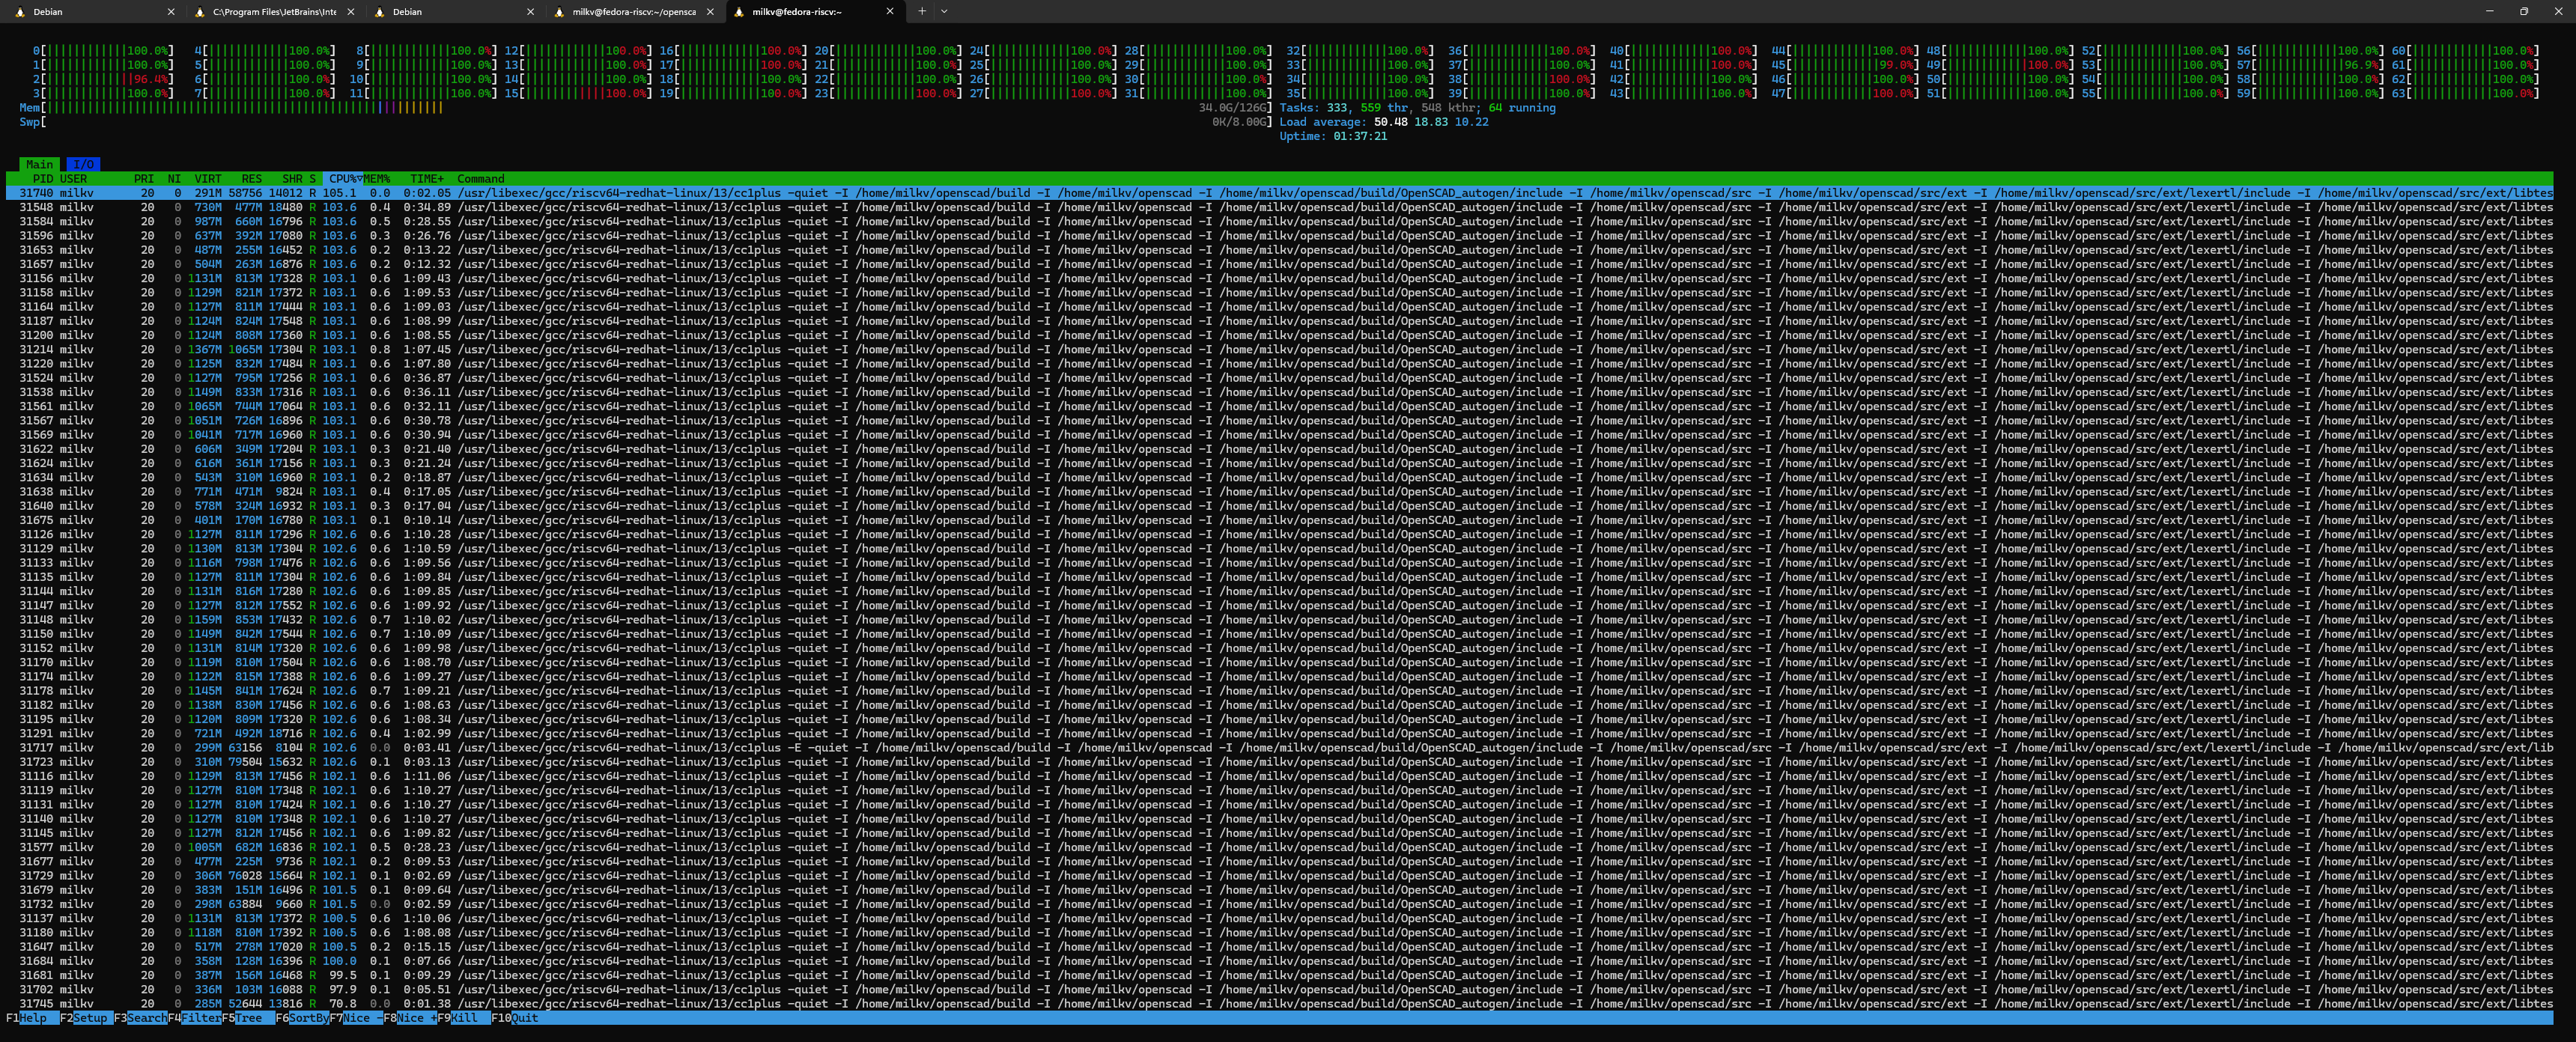2576x1042 pixels.
Task: Click F4 Filter in the bottom bar
Action: [x=200, y=1018]
